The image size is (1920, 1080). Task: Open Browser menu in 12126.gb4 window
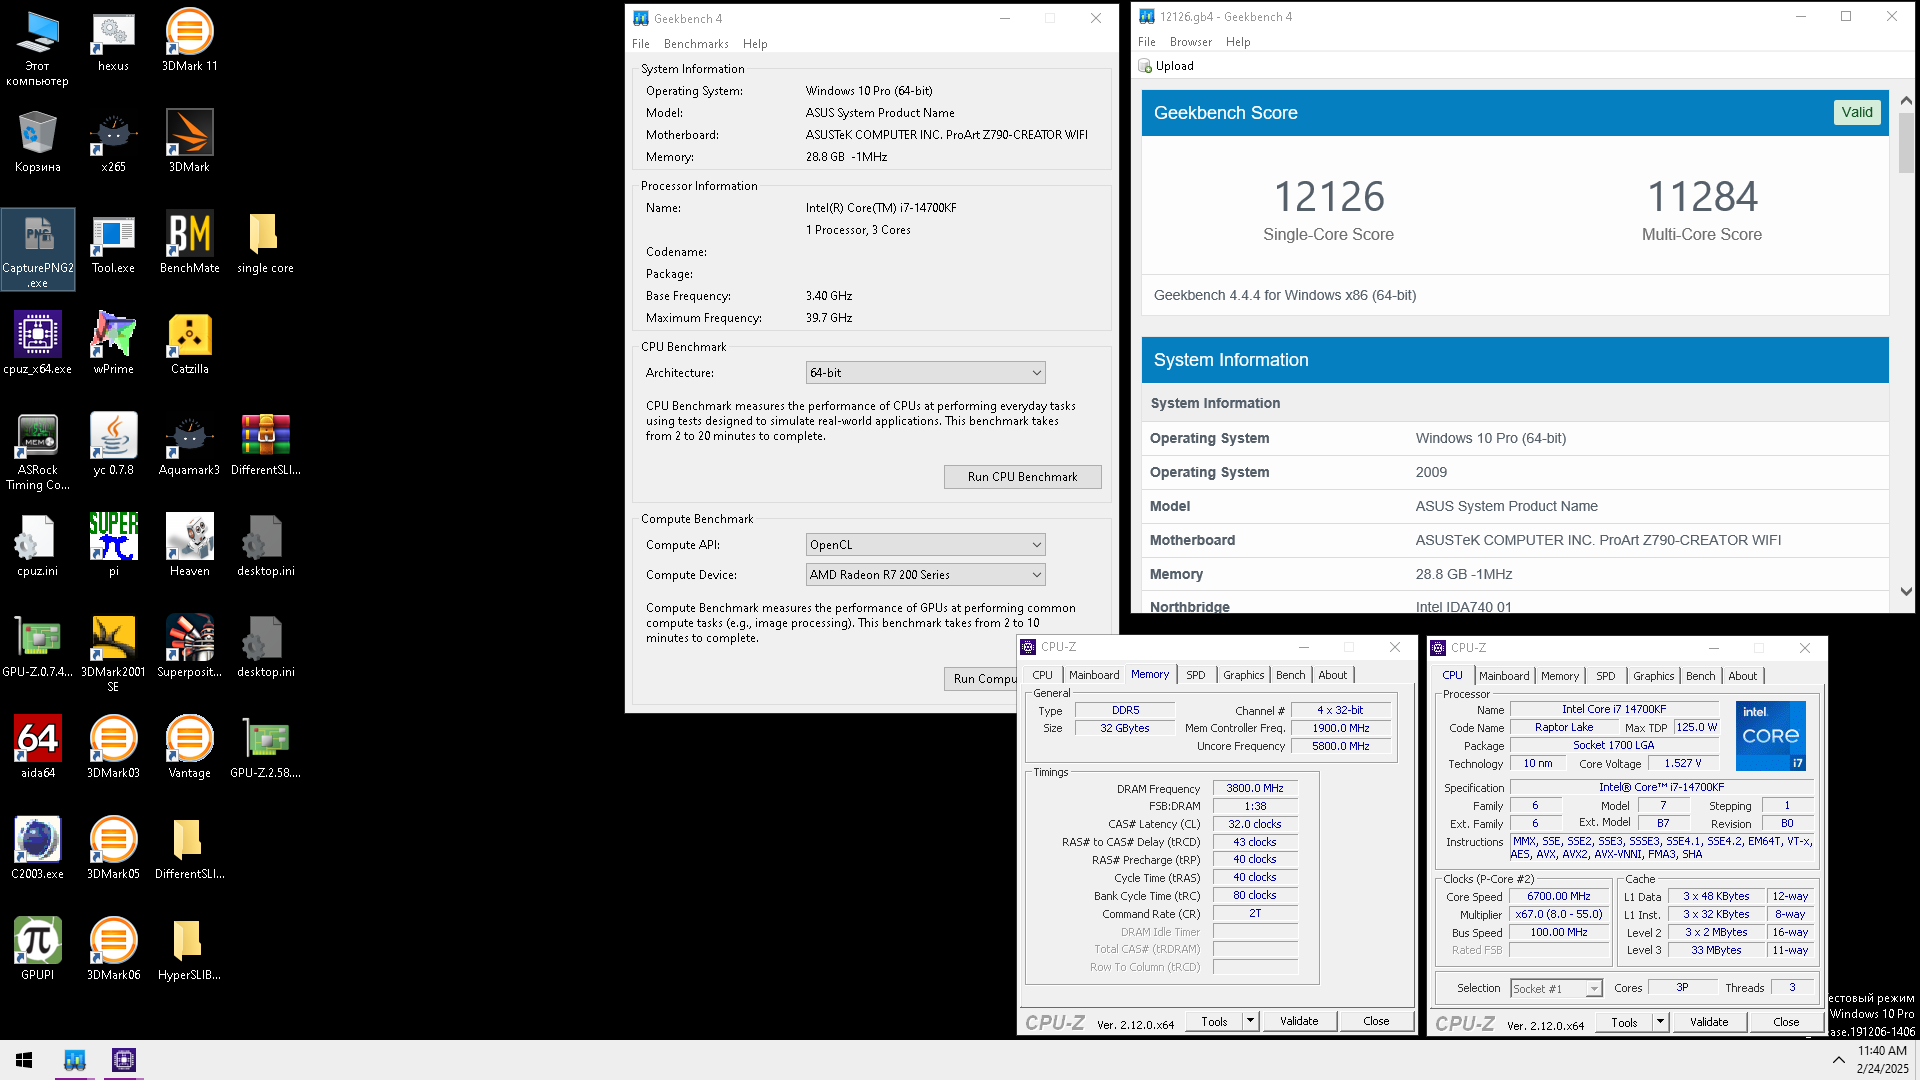coord(1190,42)
